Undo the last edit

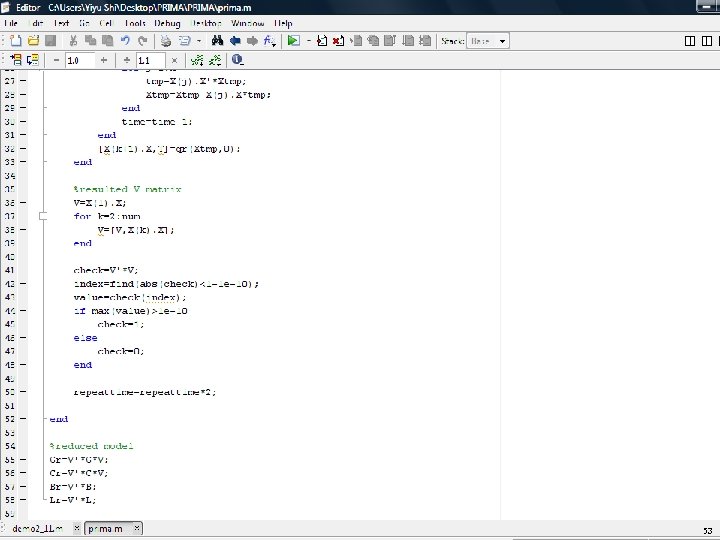(125, 41)
